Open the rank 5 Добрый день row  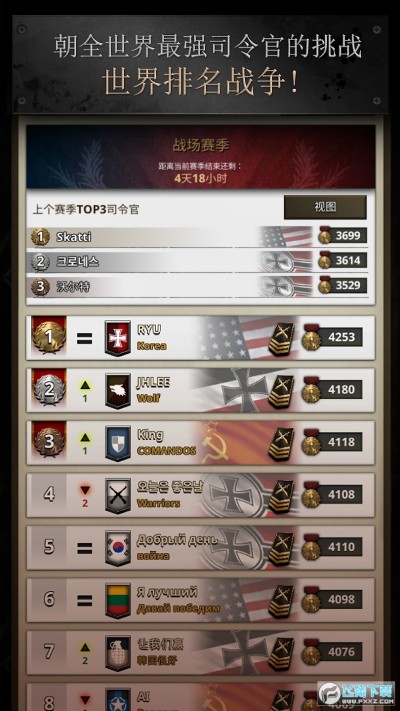(200, 548)
